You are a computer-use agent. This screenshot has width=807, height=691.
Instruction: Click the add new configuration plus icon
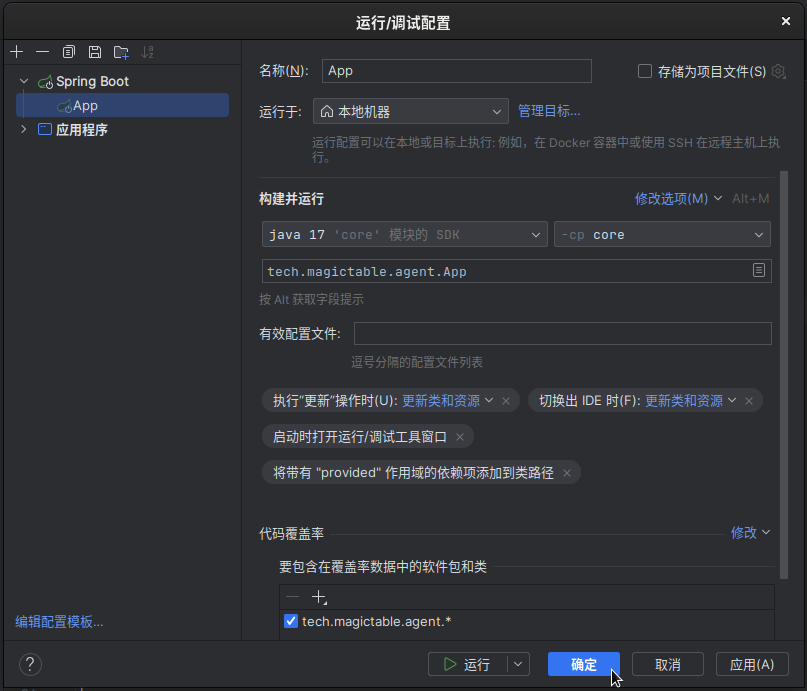(x=16, y=52)
